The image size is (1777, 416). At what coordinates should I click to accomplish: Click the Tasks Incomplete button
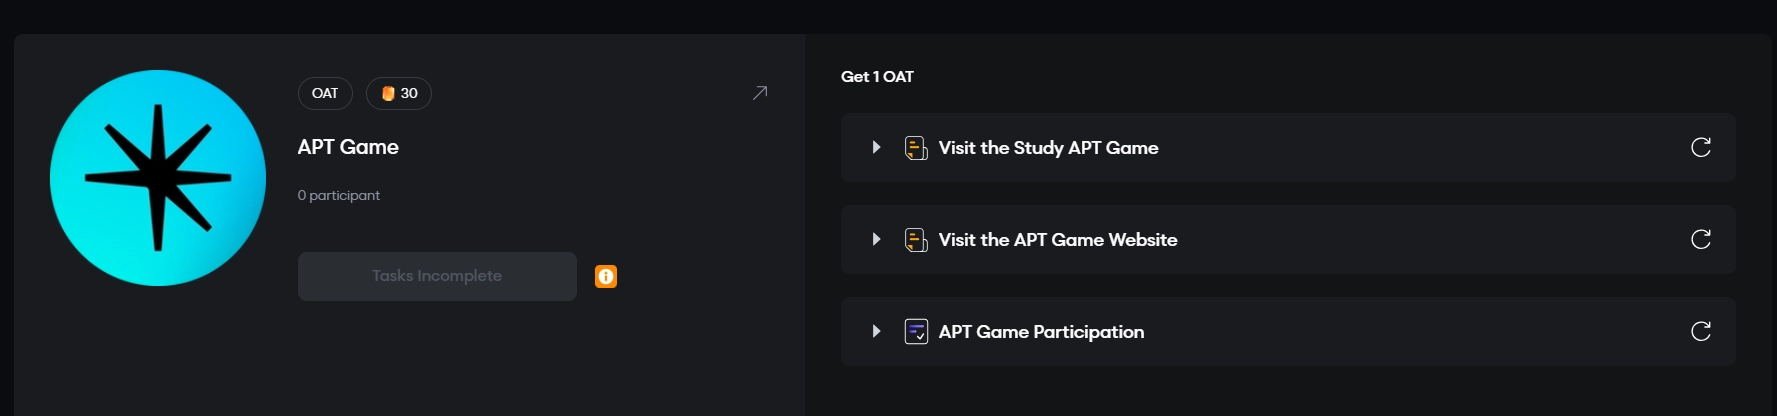[437, 276]
